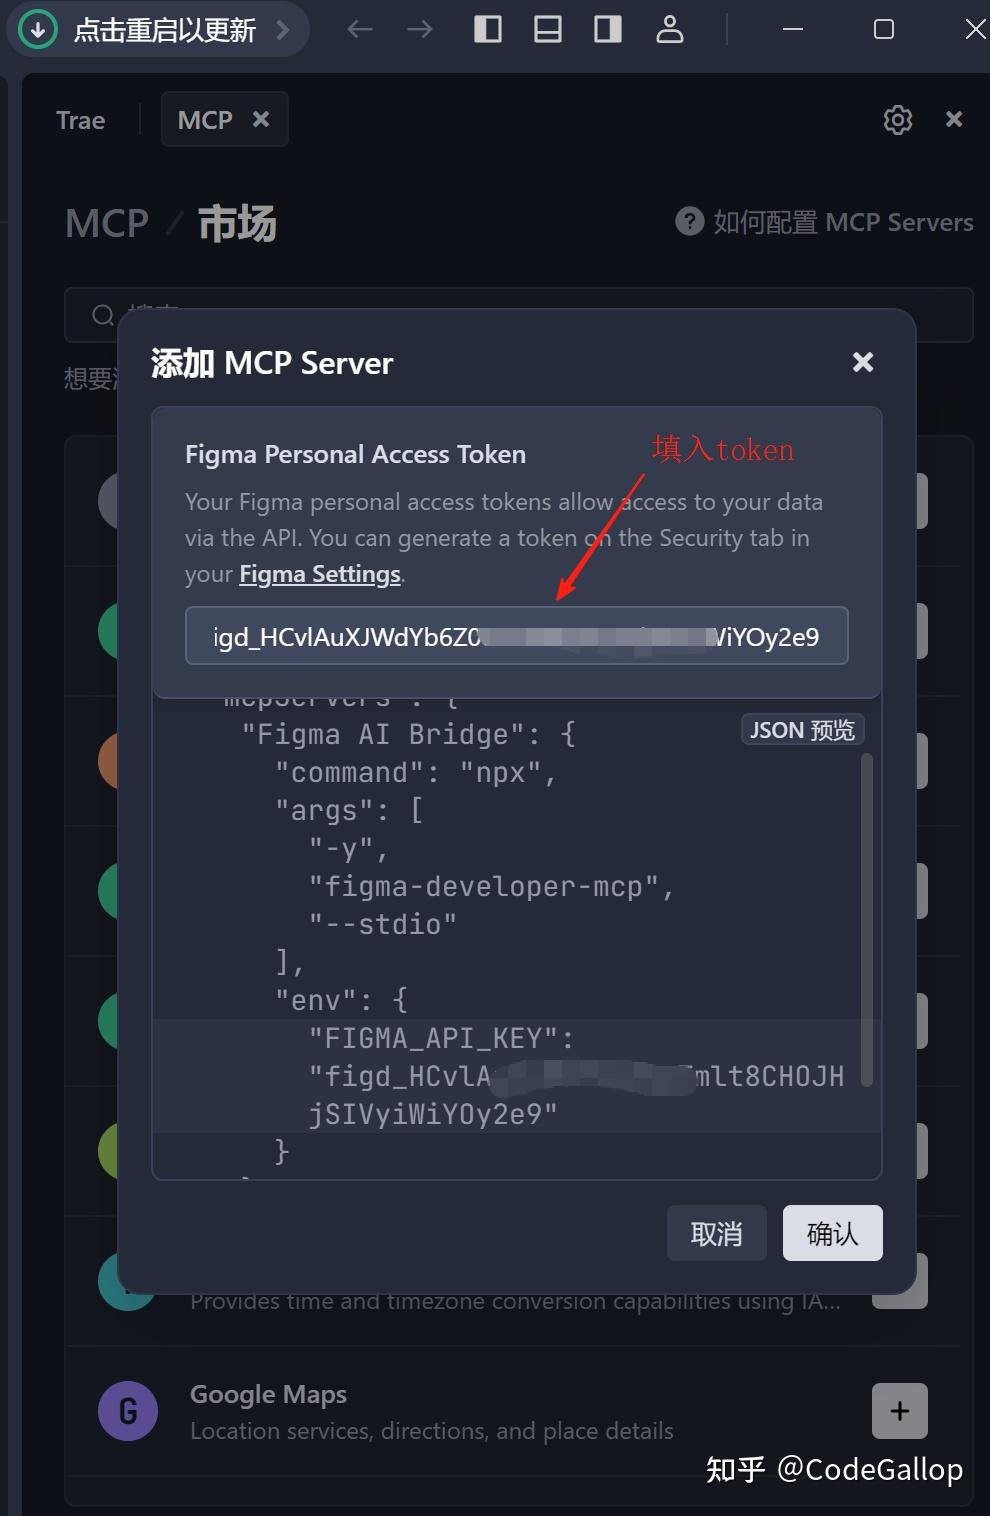Close the MCP tab
Screen dimensions: 990x1516
click(261, 119)
